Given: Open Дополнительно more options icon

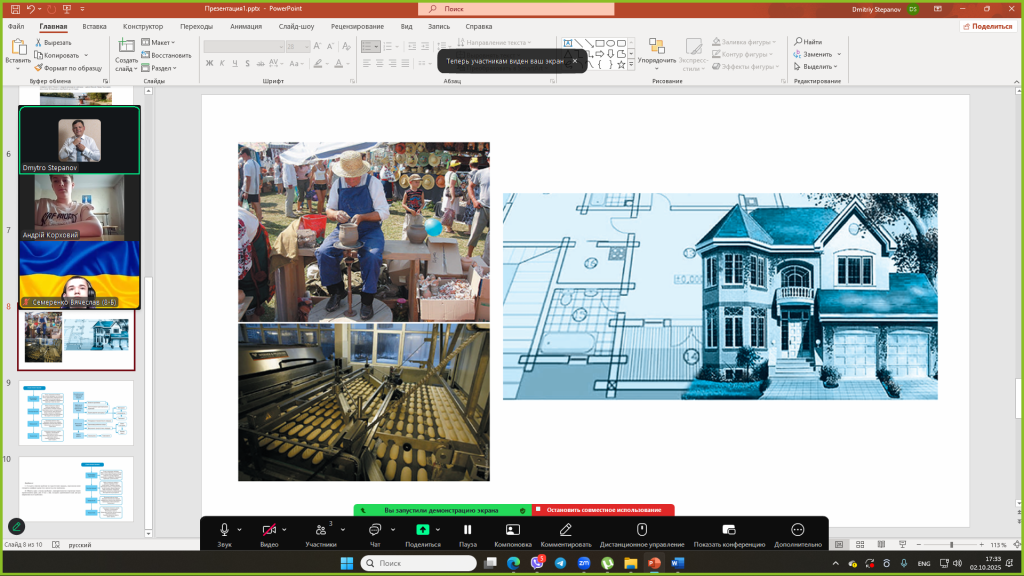Looking at the screenshot, I should click(x=797, y=530).
